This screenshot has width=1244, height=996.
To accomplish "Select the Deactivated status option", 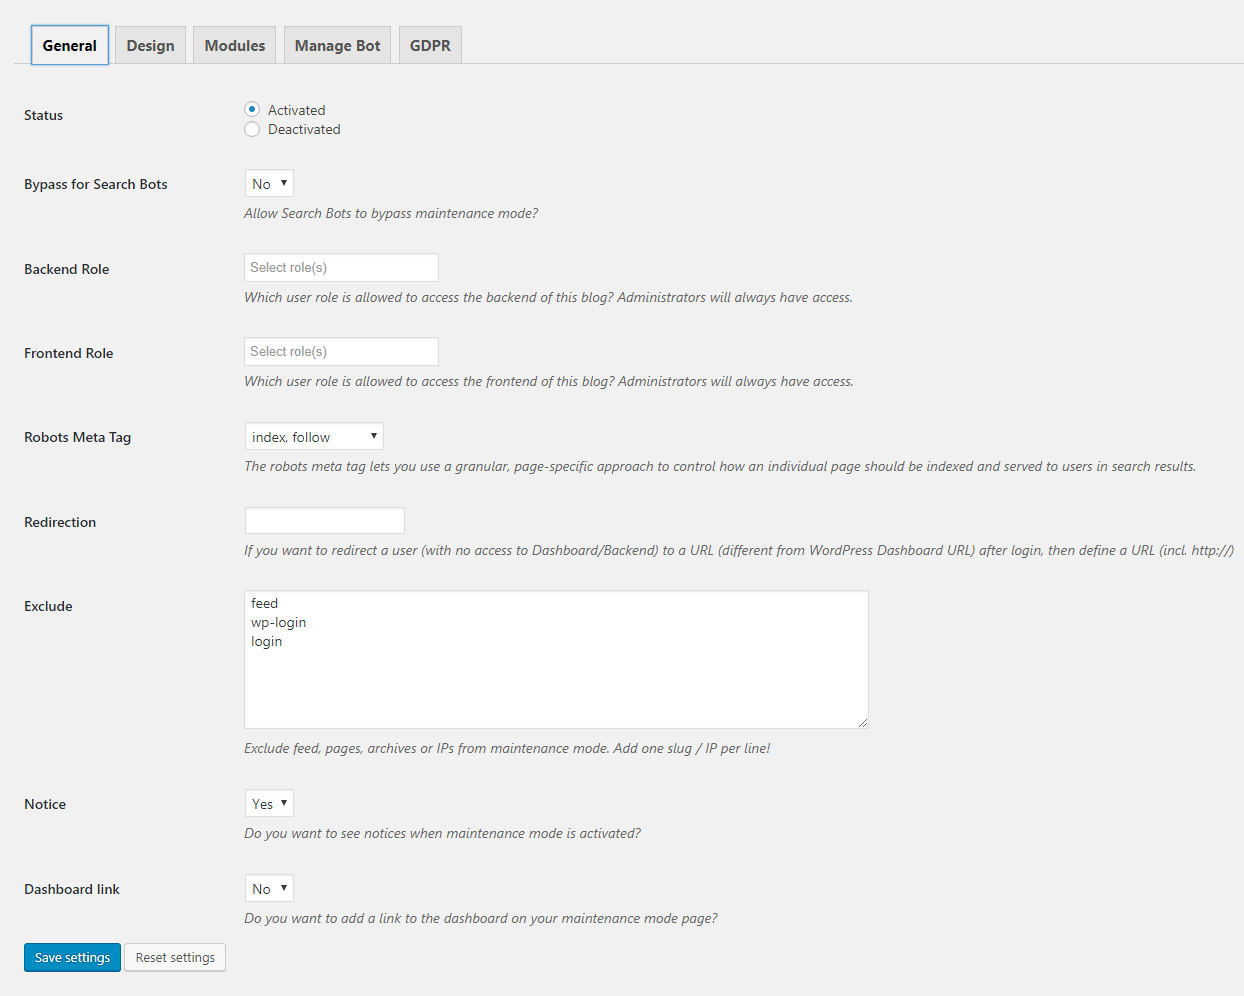I will [x=252, y=129].
